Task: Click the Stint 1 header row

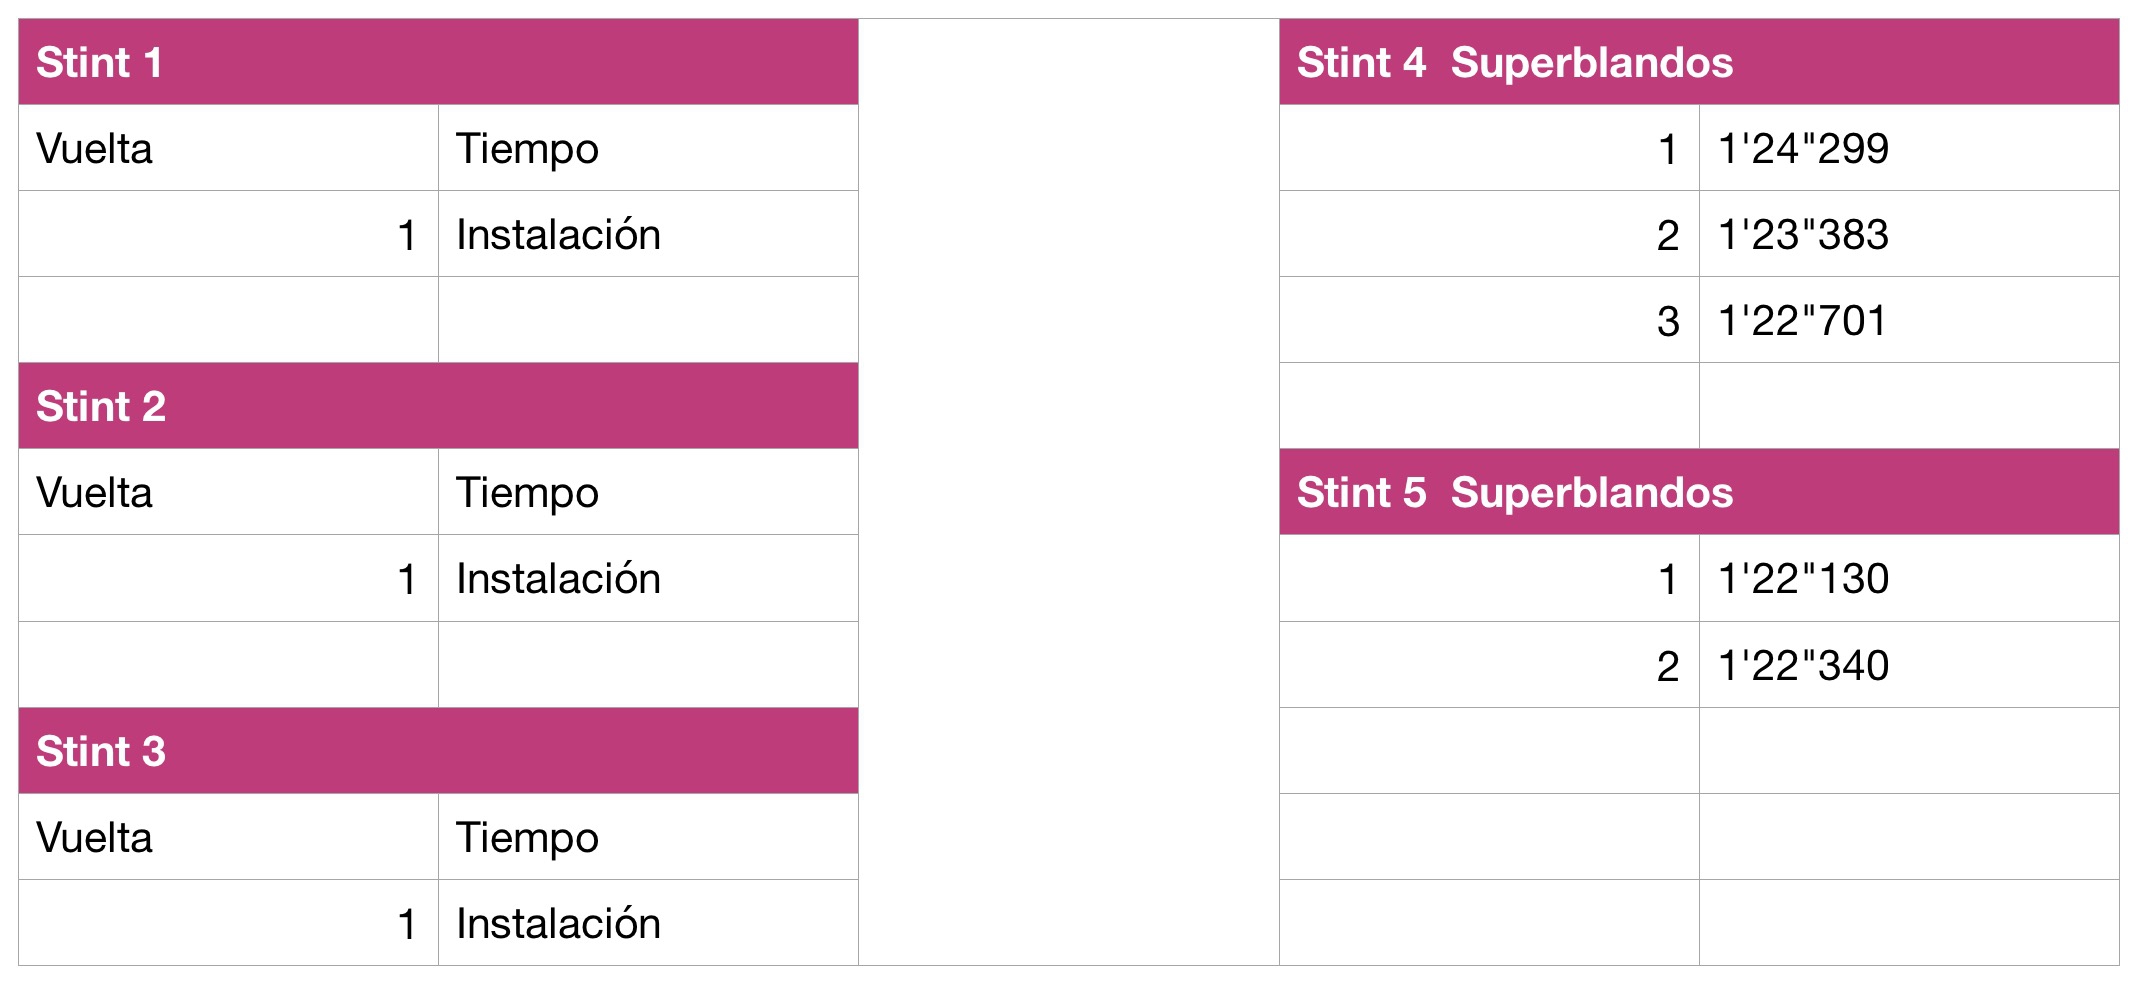Action: pyautogui.click(x=437, y=62)
